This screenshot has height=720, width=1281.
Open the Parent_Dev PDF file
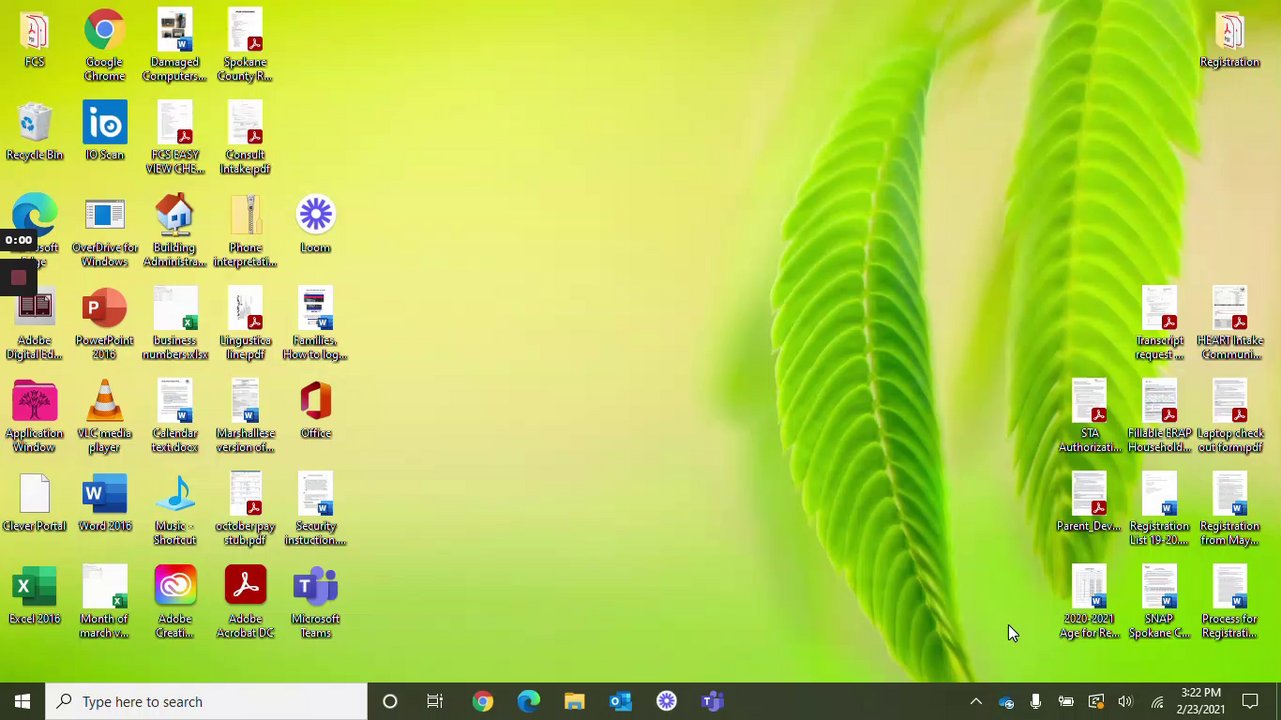point(1089,503)
